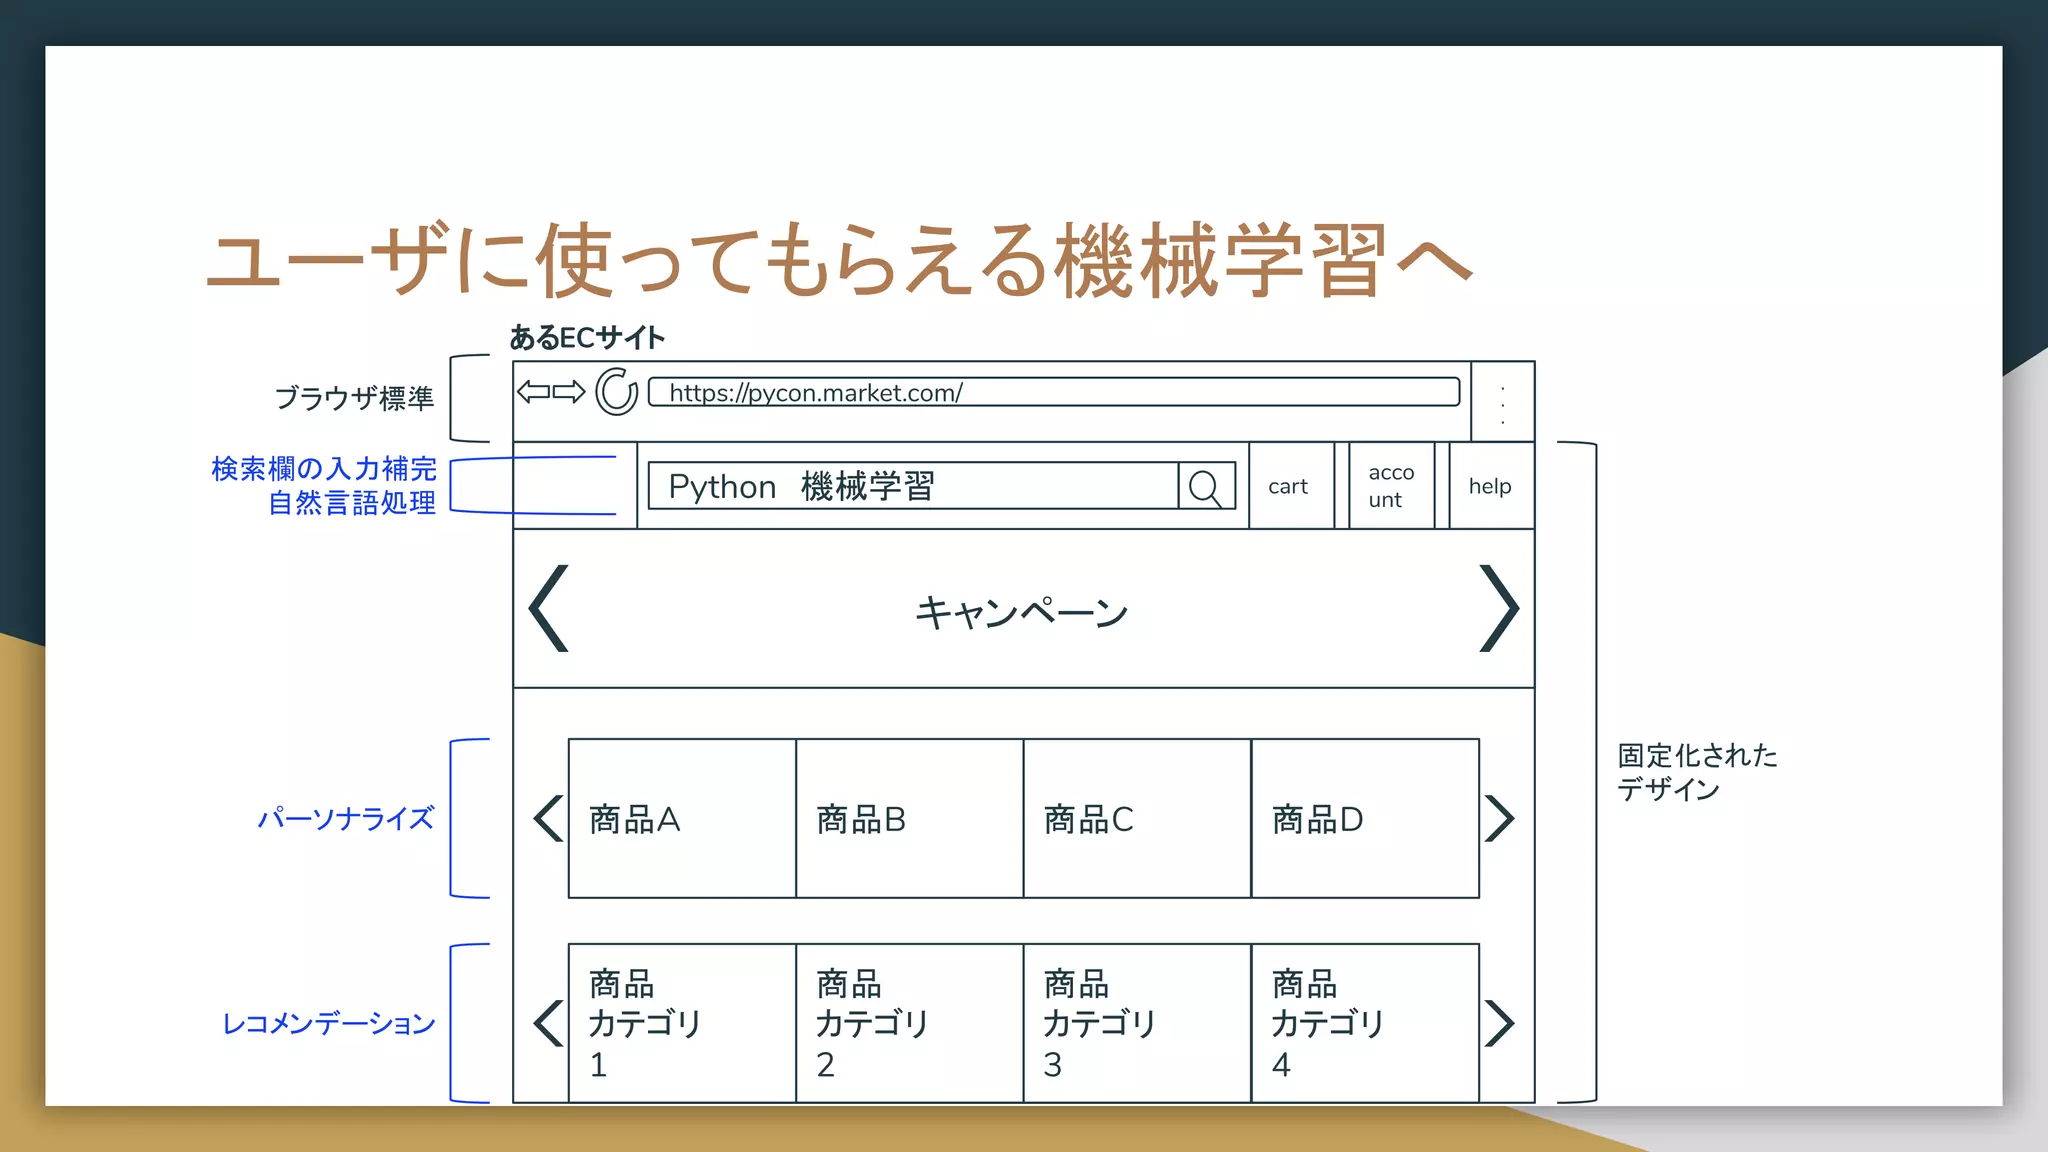This screenshot has height=1152, width=2048.
Task: Click the pycon.market.com URL address bar
Action: pyautogui.click(x=1054, y=392)
